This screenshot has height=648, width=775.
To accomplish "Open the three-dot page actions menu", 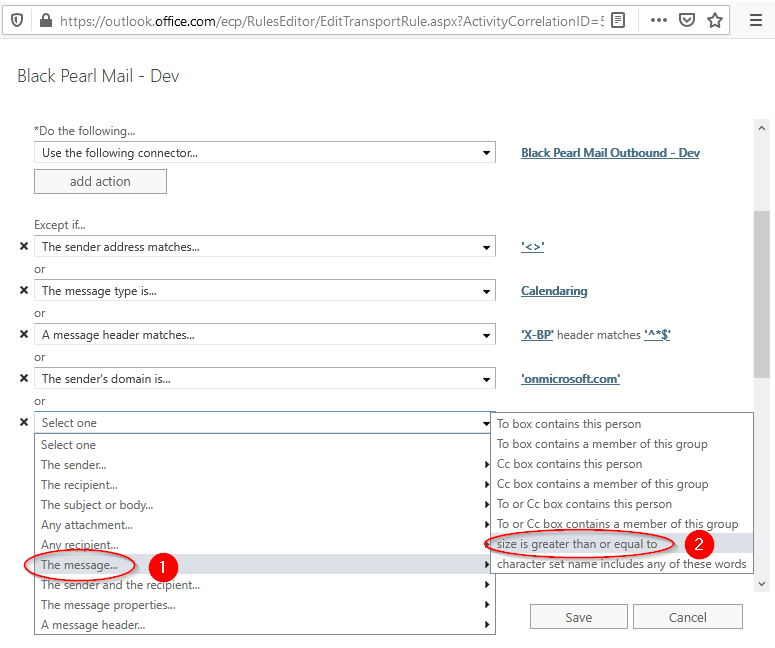I will click(658, 20).
